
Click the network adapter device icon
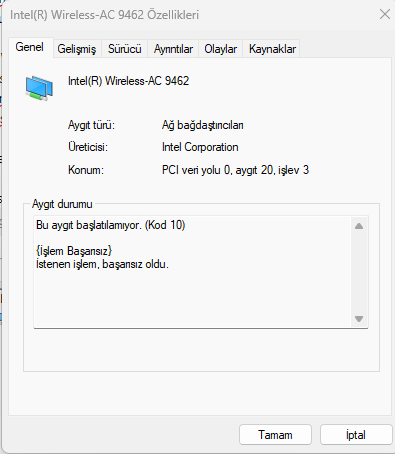pyautogui.click(x=39, y=88)
